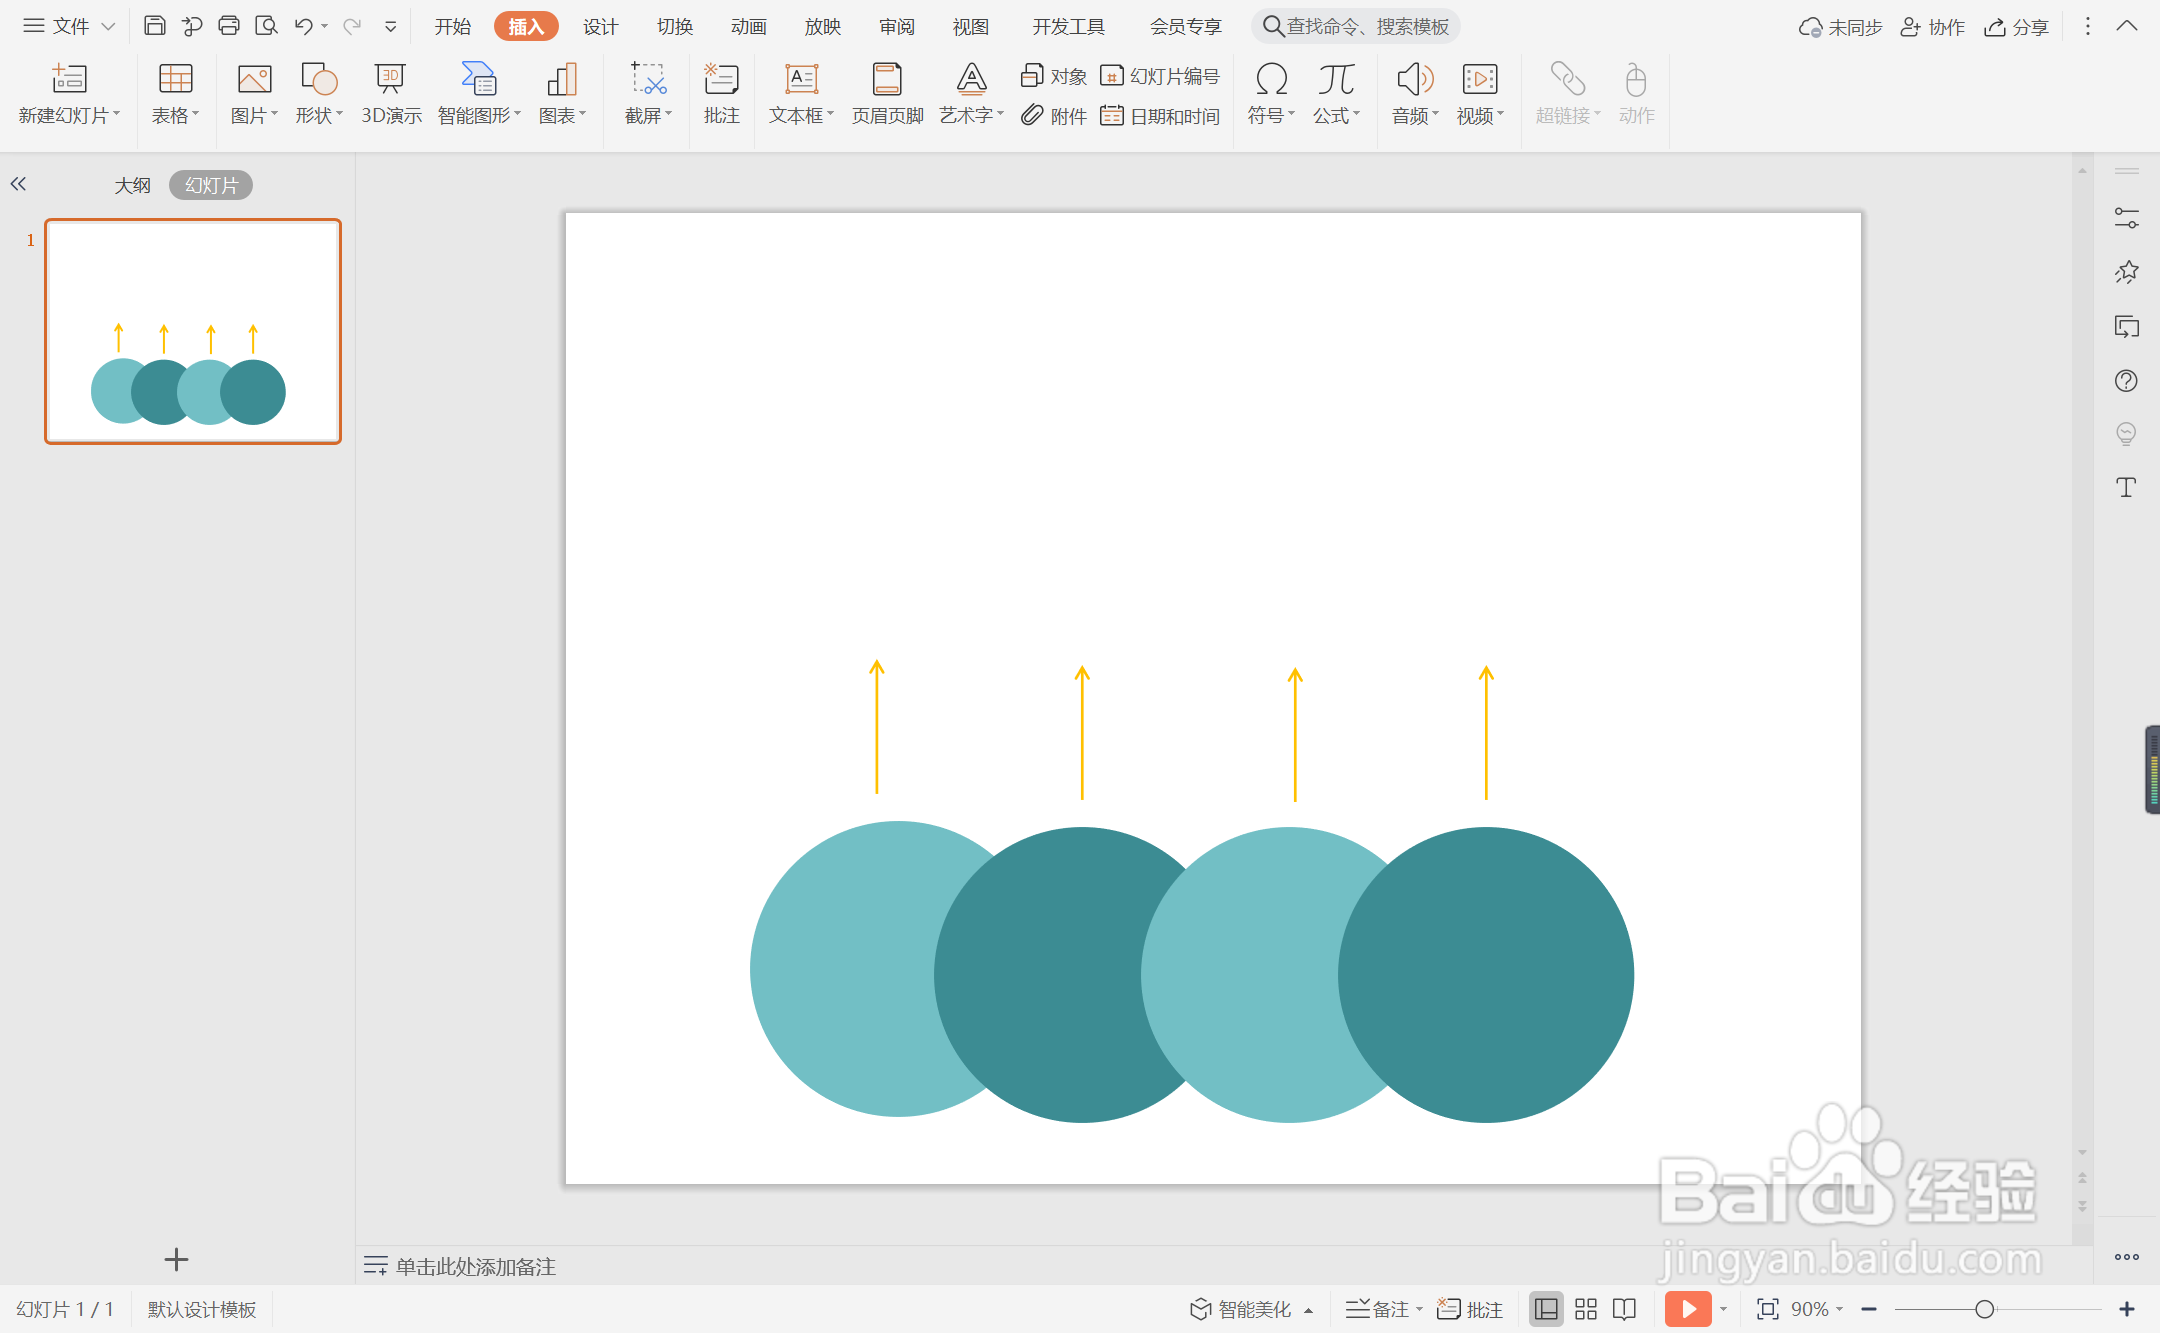
Task: Open the 形状 shapes tool
Action: [319, 94]
